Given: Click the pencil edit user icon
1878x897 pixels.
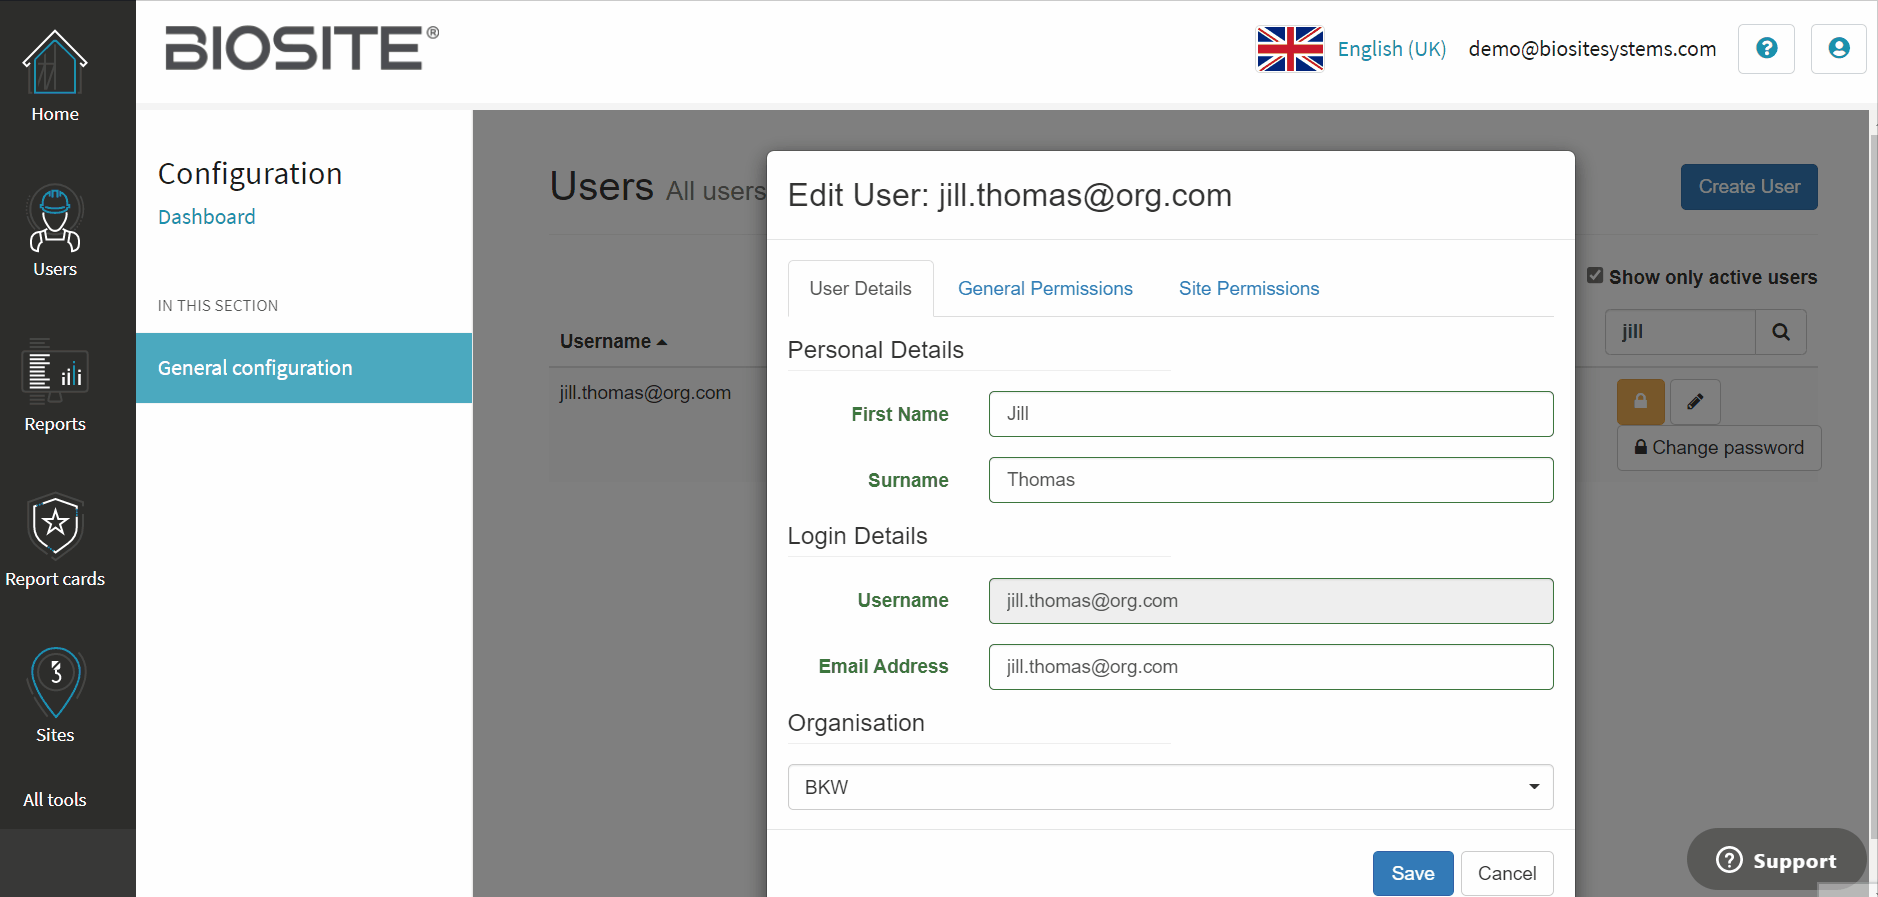Looking at the screenshot, I should pyautogui.click(x=1695, y=402).
